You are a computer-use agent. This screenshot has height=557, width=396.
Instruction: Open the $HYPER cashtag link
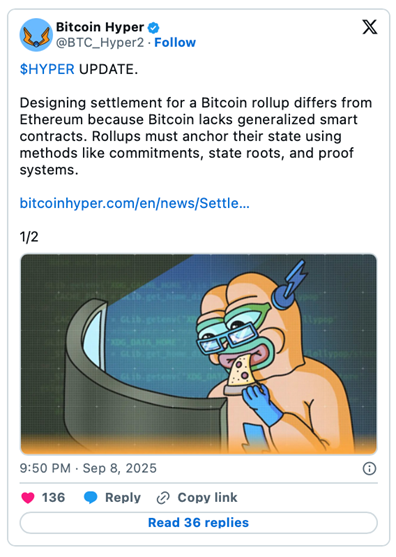pyautogui.click(x=47, y=69)
